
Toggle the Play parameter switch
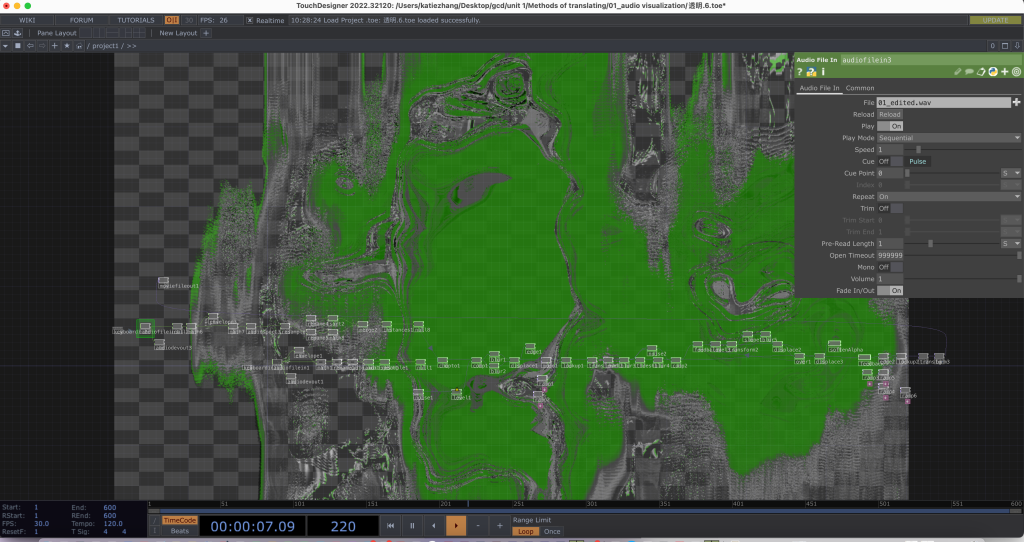click(896, 126)
